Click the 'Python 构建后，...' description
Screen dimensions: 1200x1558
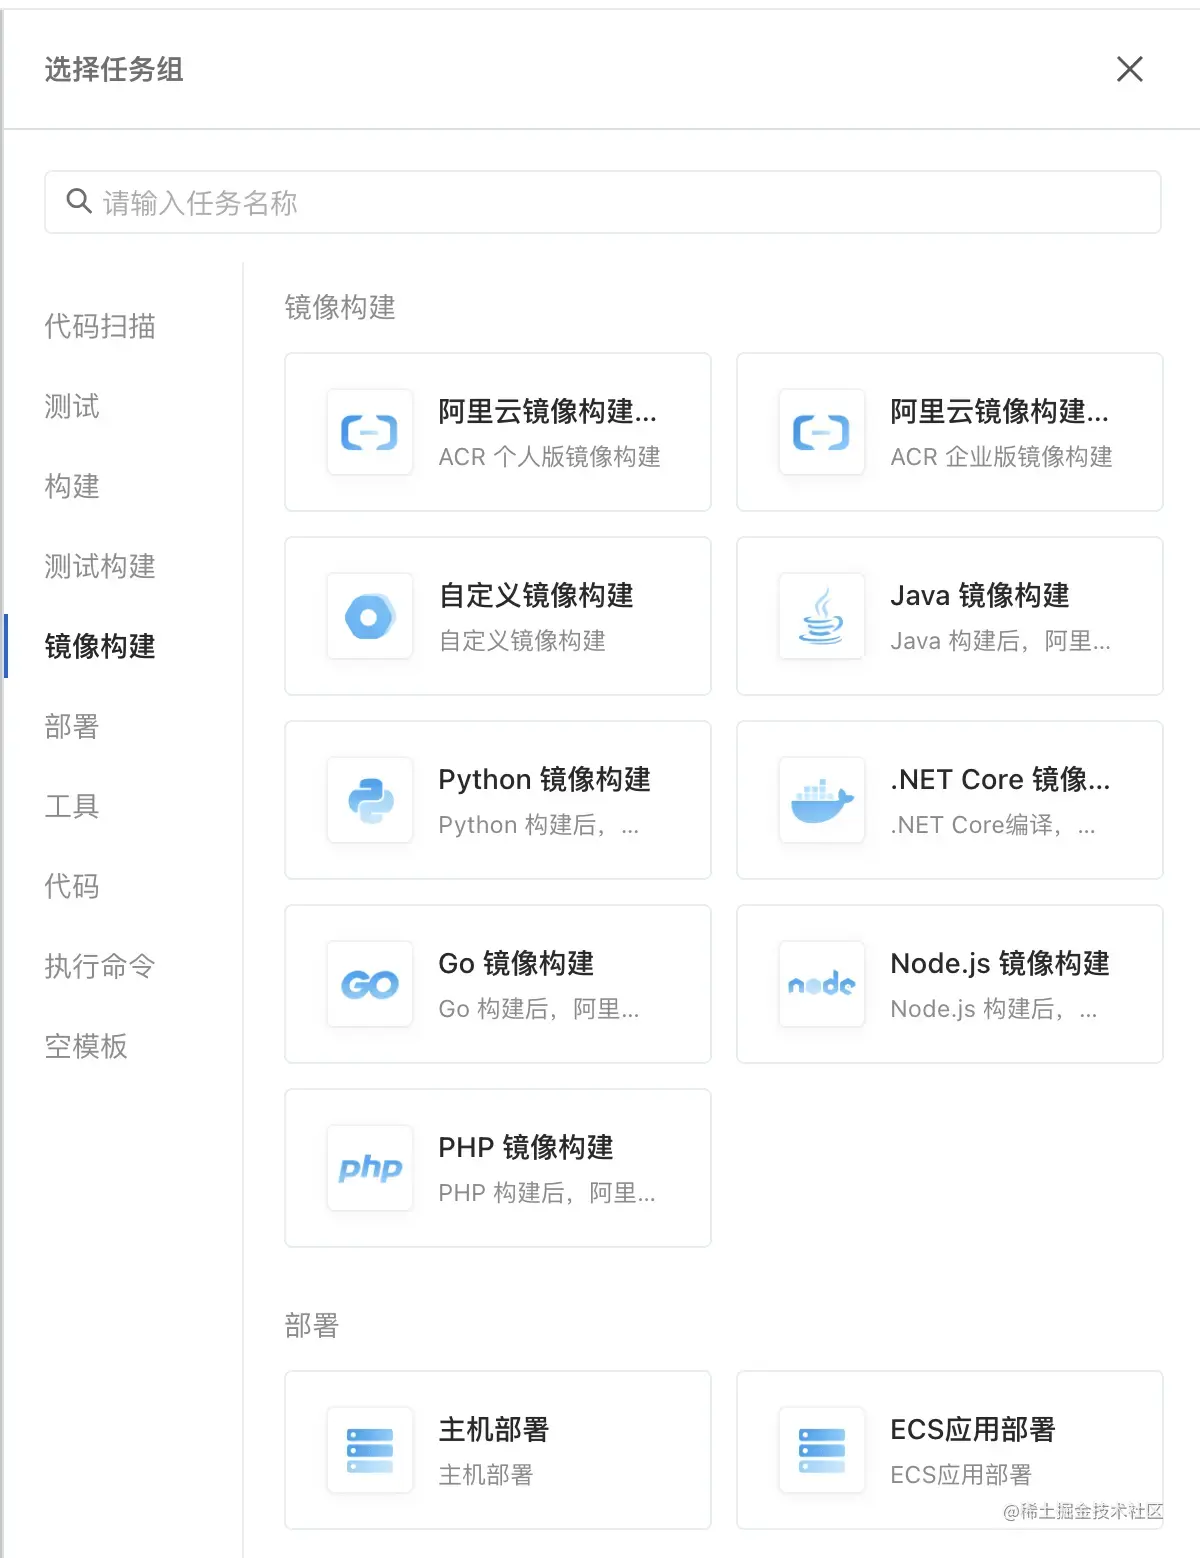pyautogui.click(x=539, y=825)
